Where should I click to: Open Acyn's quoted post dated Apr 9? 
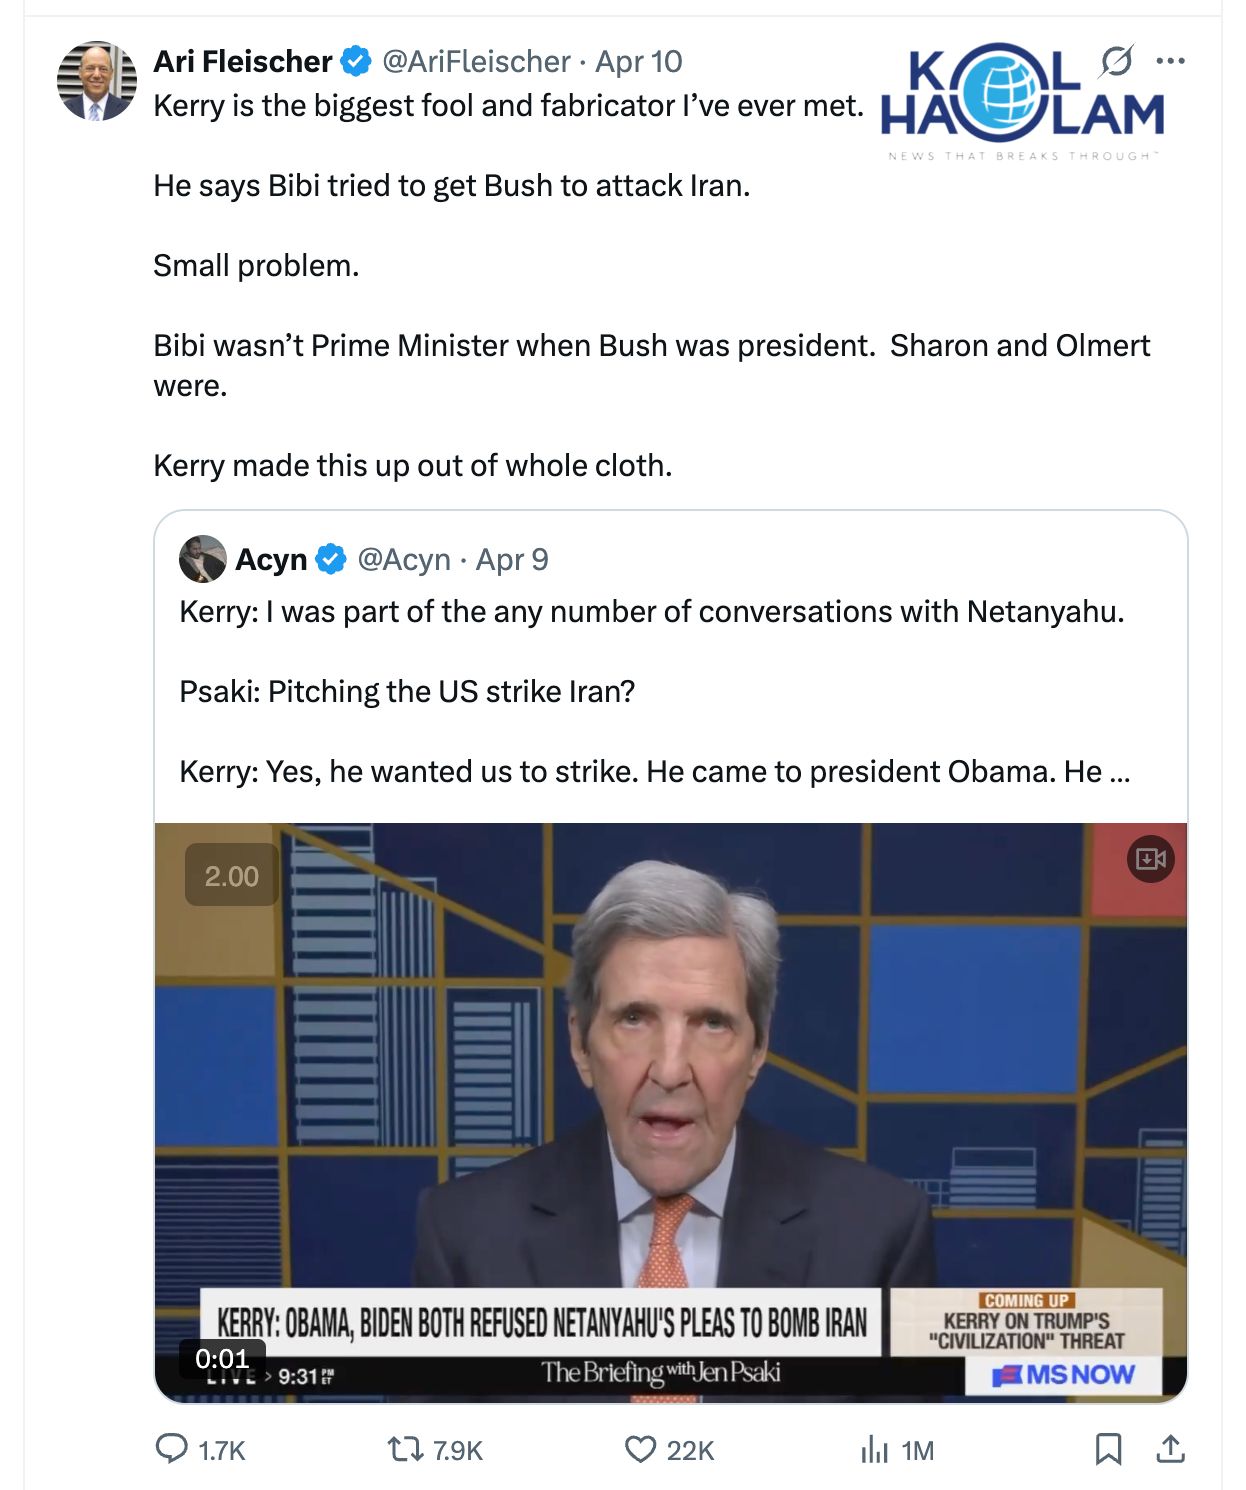(512, 560)
